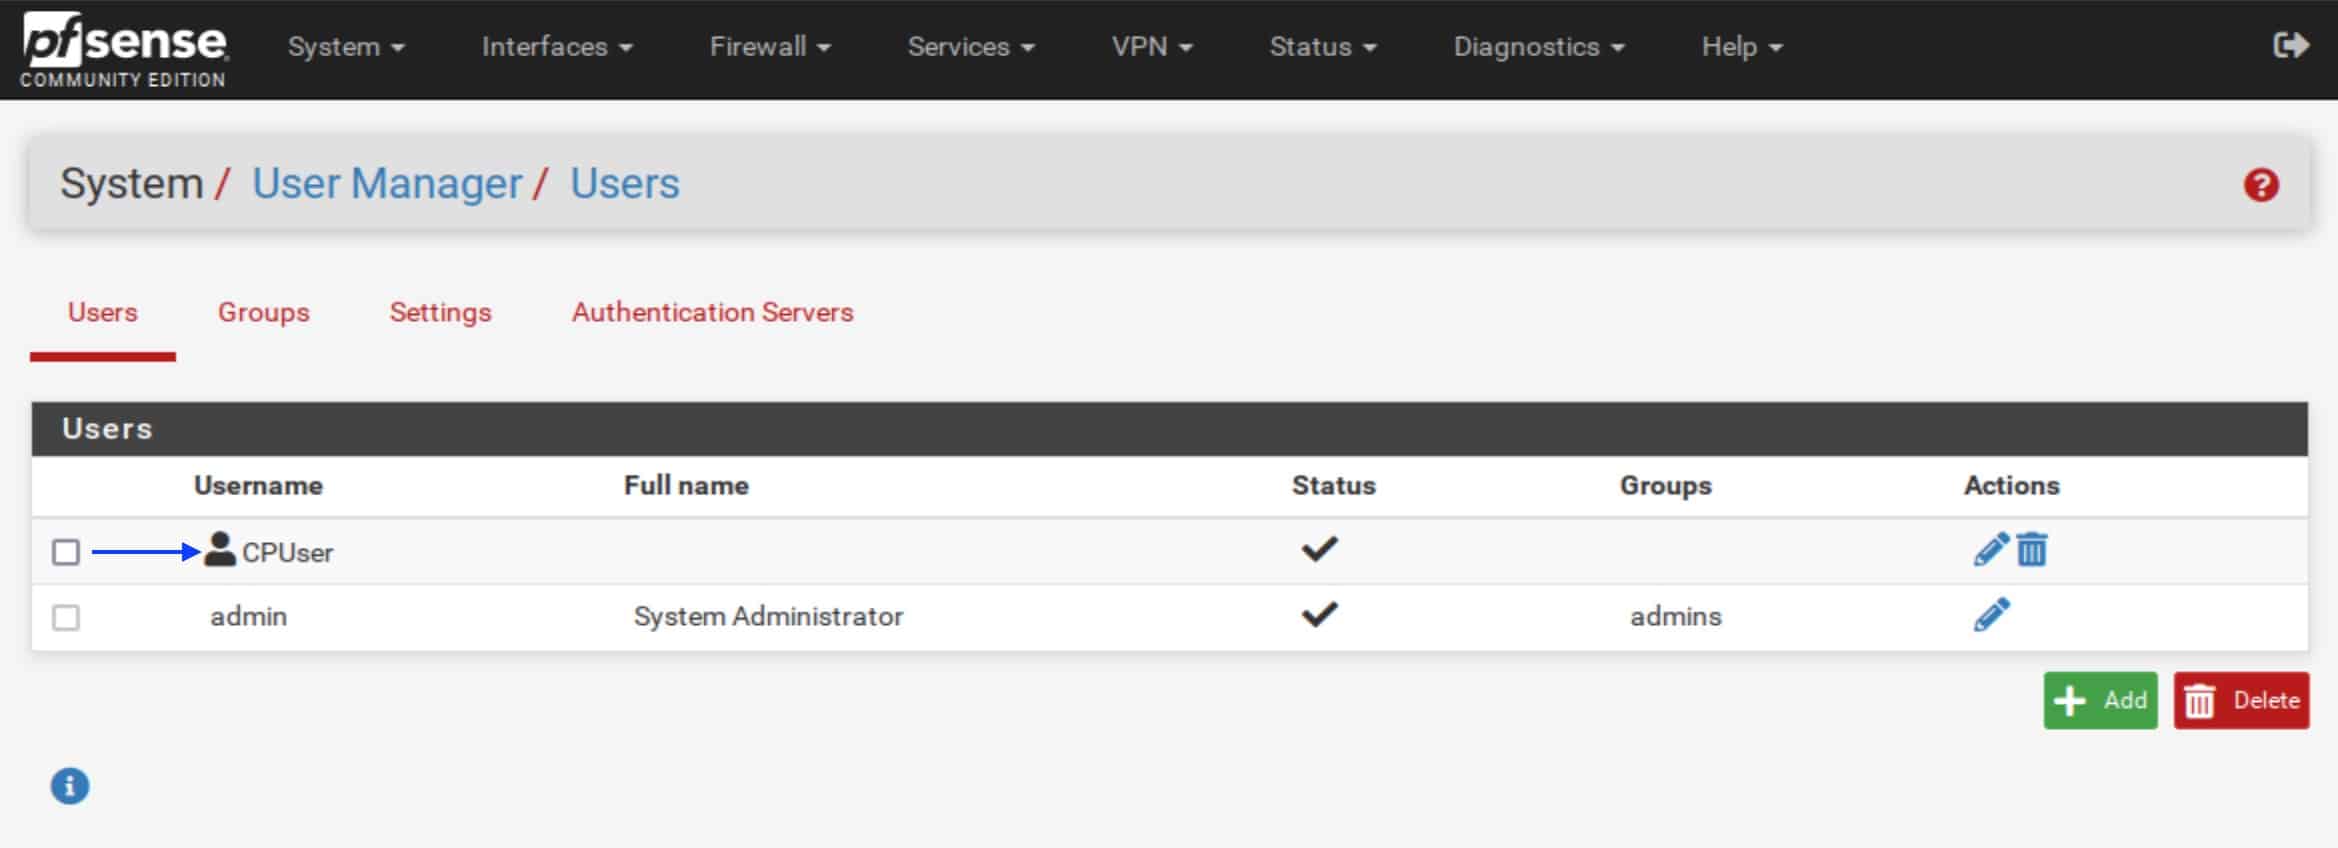Edit the admin user pencil icon
Image resolution: width=2338 pixels, height=848 pixels.
coord(1991,615)
